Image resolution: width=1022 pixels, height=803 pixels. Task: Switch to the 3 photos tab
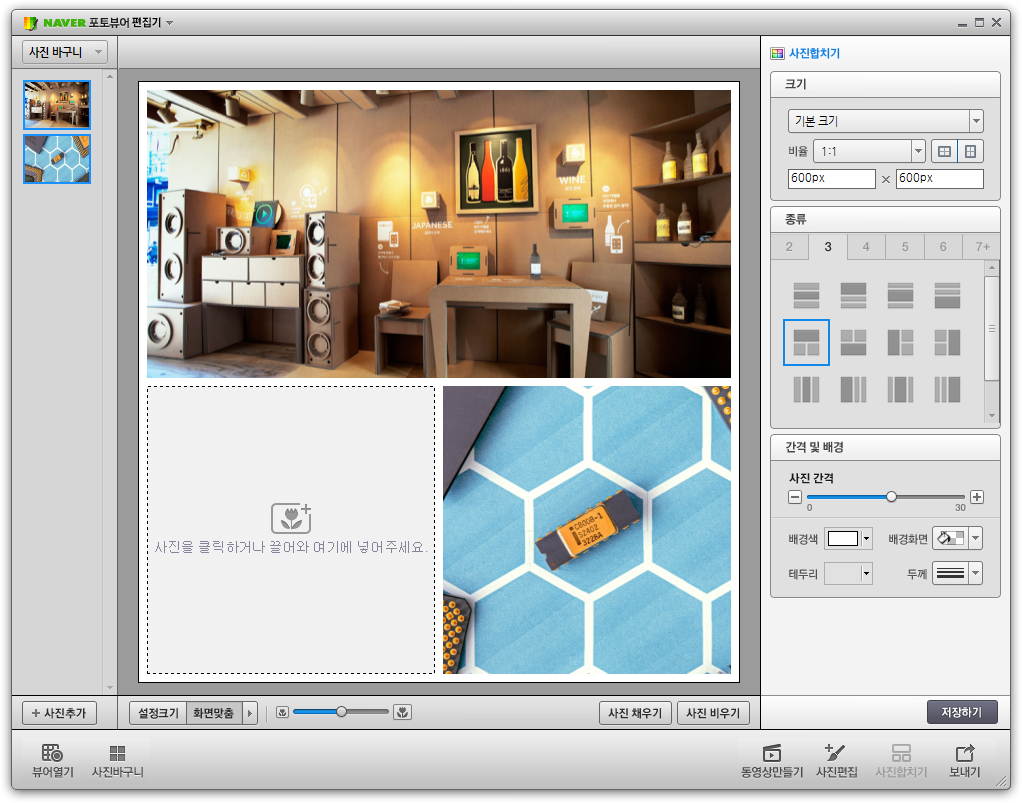coord(828,246)
